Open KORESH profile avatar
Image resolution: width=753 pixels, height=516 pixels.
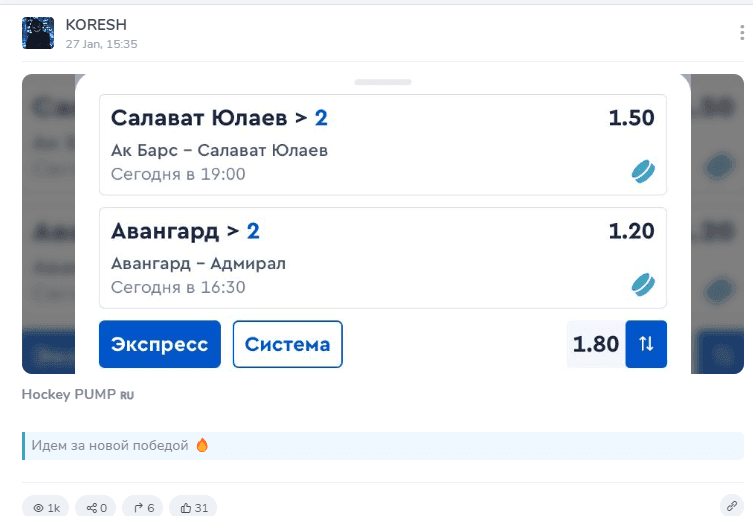click(38, 33)
